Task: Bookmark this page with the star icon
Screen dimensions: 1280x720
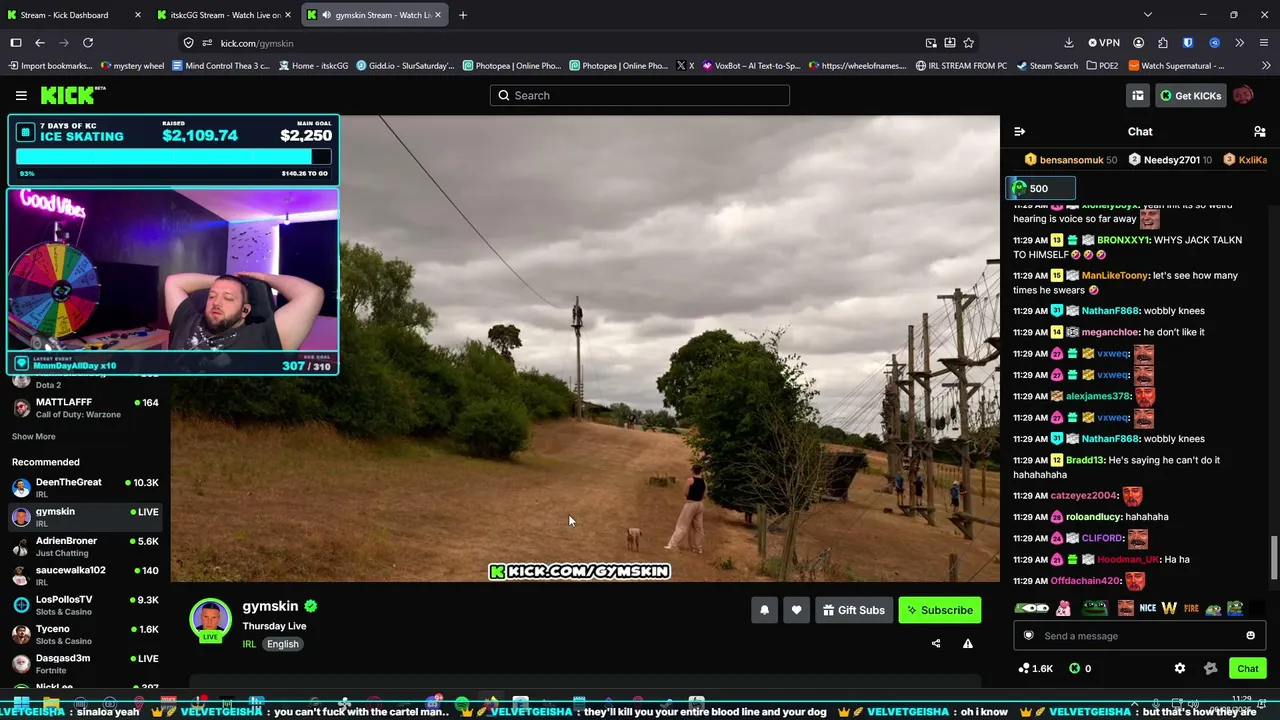Action: pos(968,43)
